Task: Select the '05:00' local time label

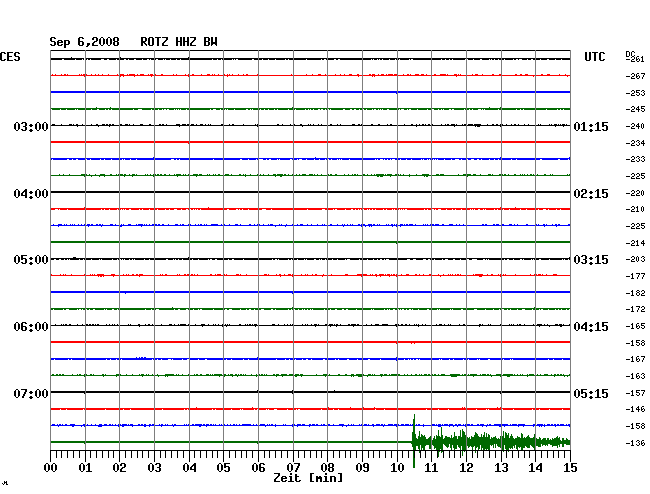Action: tap(31, 260)
